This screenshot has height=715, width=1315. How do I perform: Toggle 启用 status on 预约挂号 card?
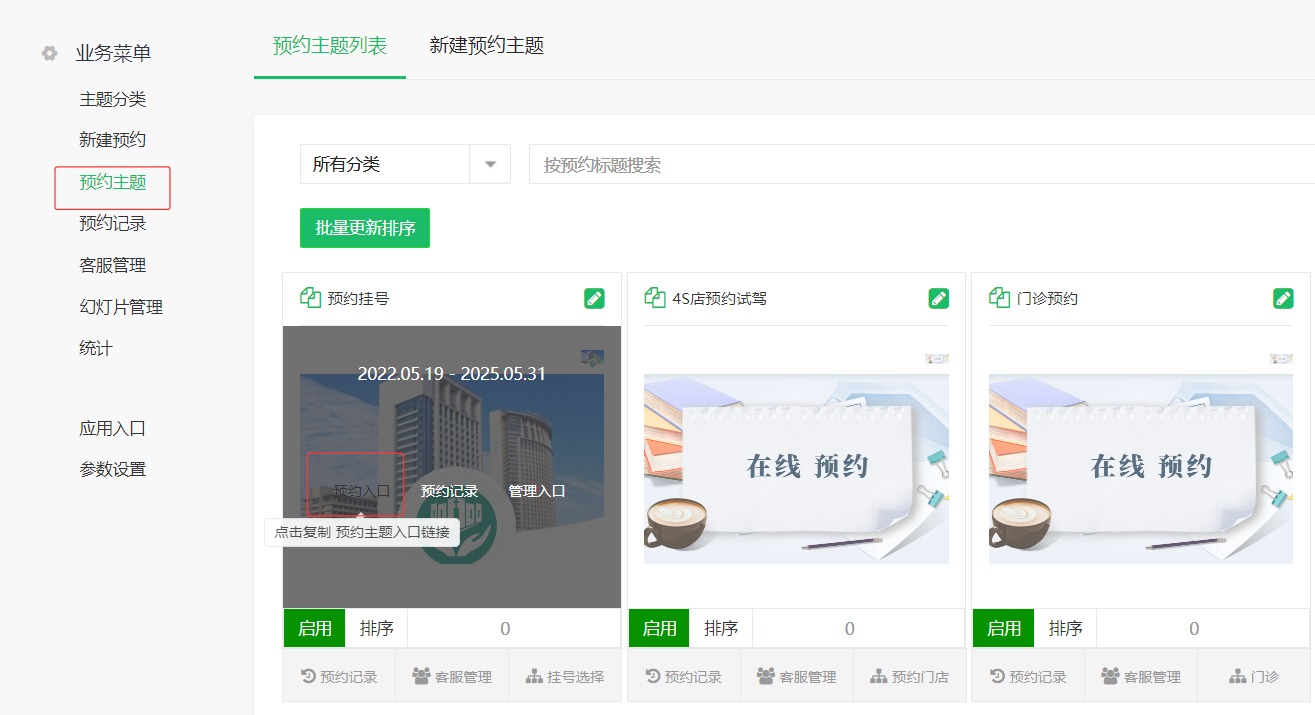[x=315, y=628]
